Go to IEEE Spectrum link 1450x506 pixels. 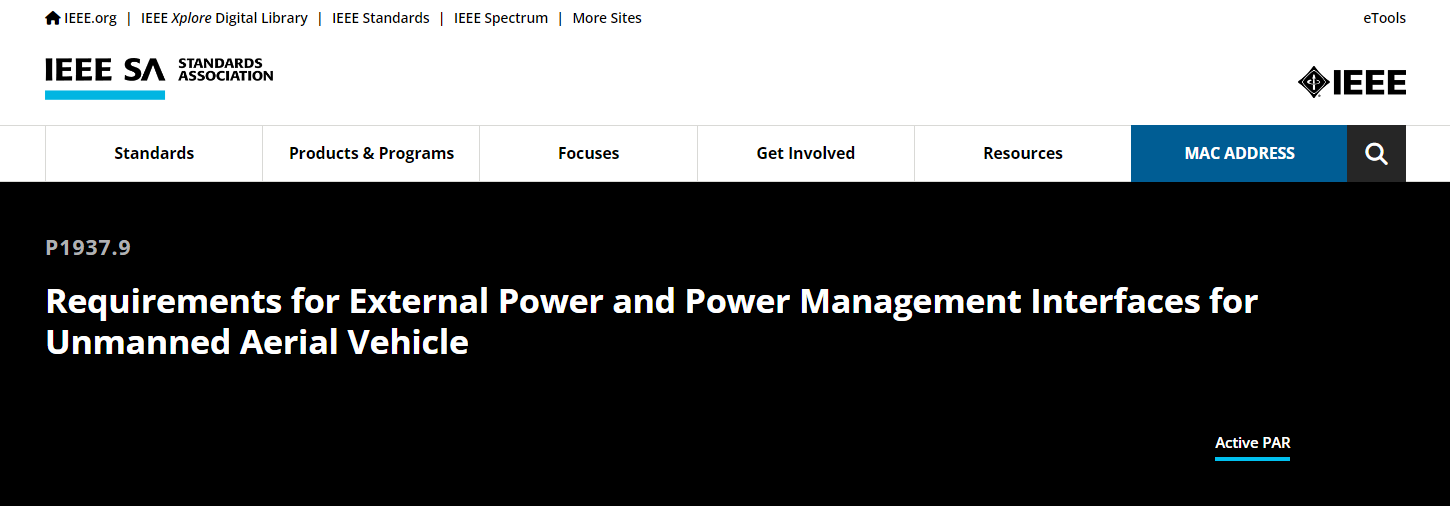tap(501, 18)
